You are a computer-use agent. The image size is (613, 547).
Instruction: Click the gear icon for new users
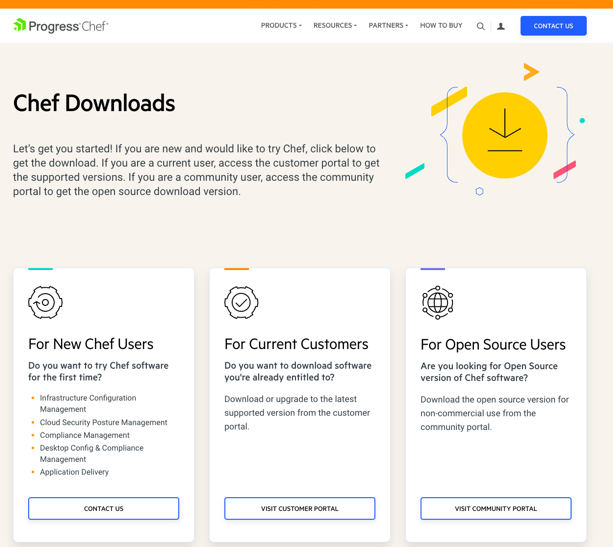click(x=45, y=302)
